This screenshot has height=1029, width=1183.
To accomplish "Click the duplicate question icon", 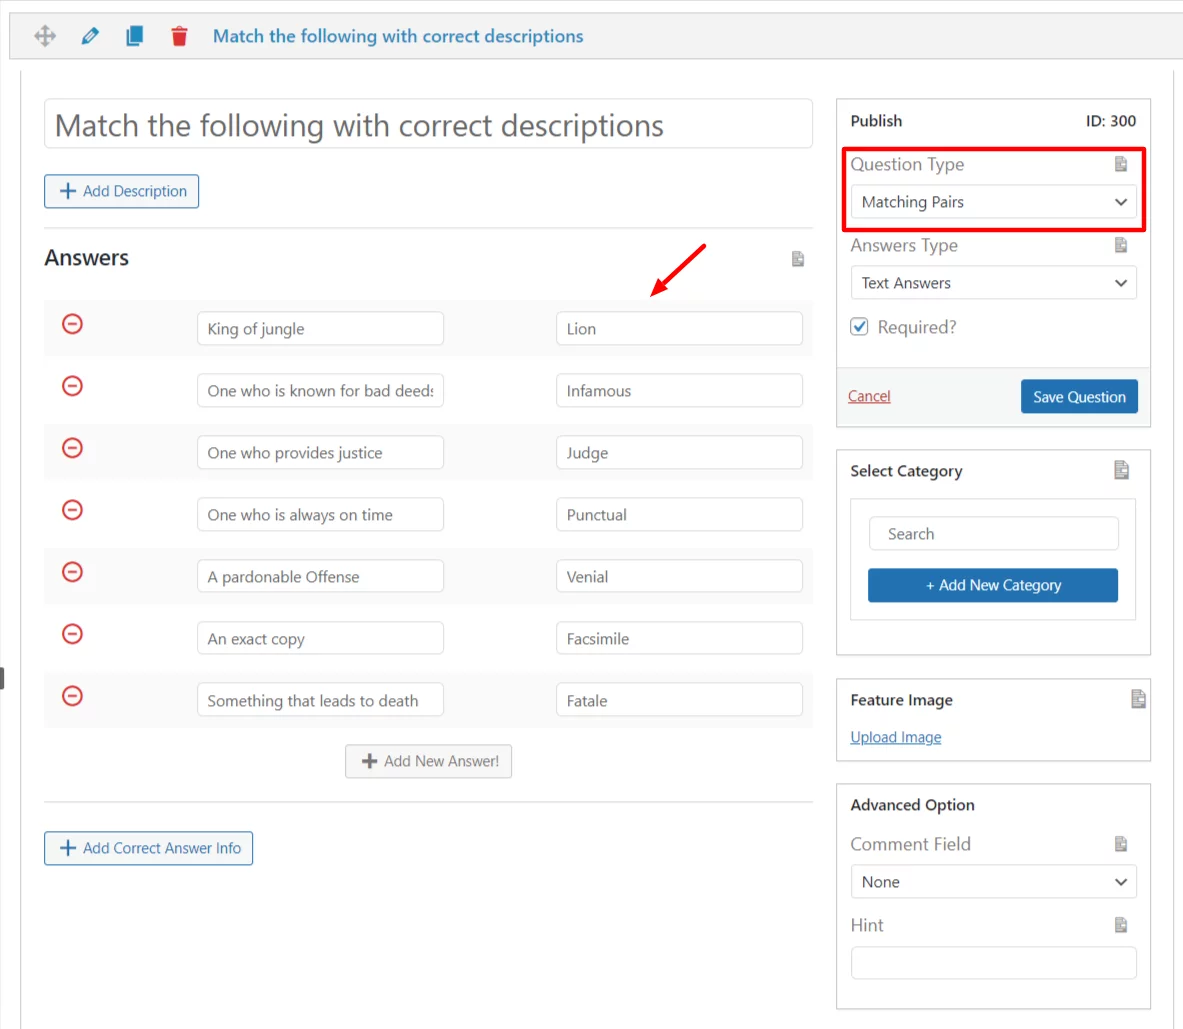I will coord(134,35).
